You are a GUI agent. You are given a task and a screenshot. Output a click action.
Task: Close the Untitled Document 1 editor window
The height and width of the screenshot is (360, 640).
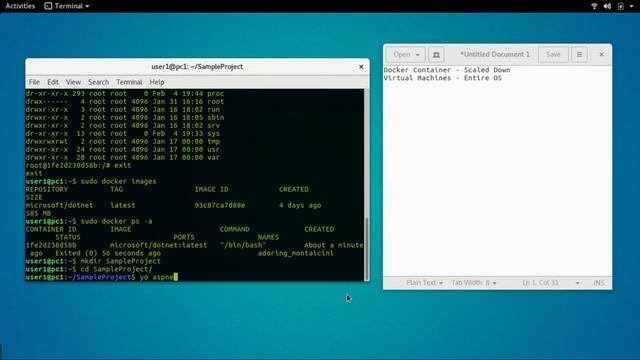[601, 54]
